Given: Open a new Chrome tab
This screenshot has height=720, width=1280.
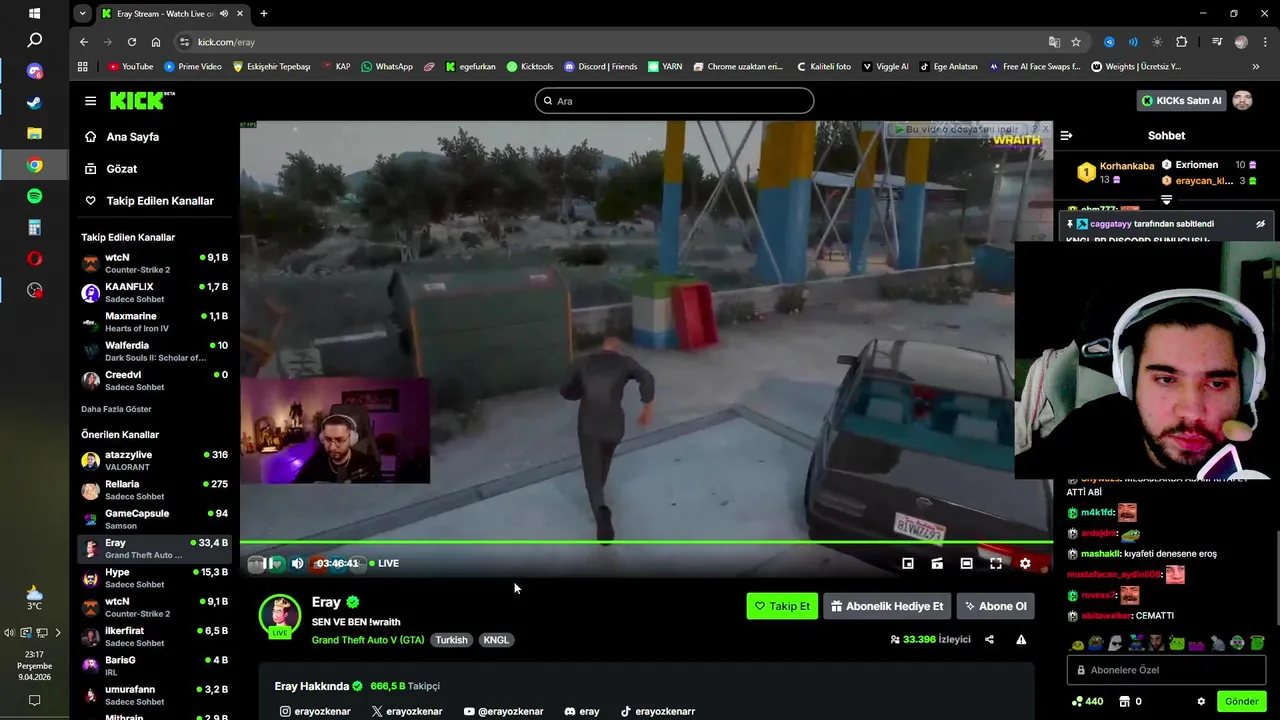Looking at the screenshot, I should click(x=264, y=14).
